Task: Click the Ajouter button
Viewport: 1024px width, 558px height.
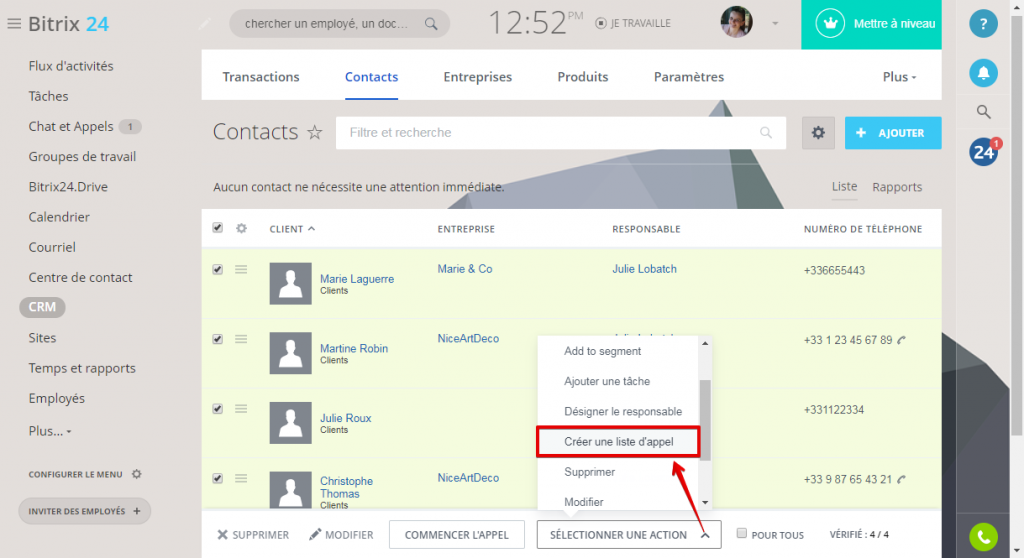Action: point(893,133)
